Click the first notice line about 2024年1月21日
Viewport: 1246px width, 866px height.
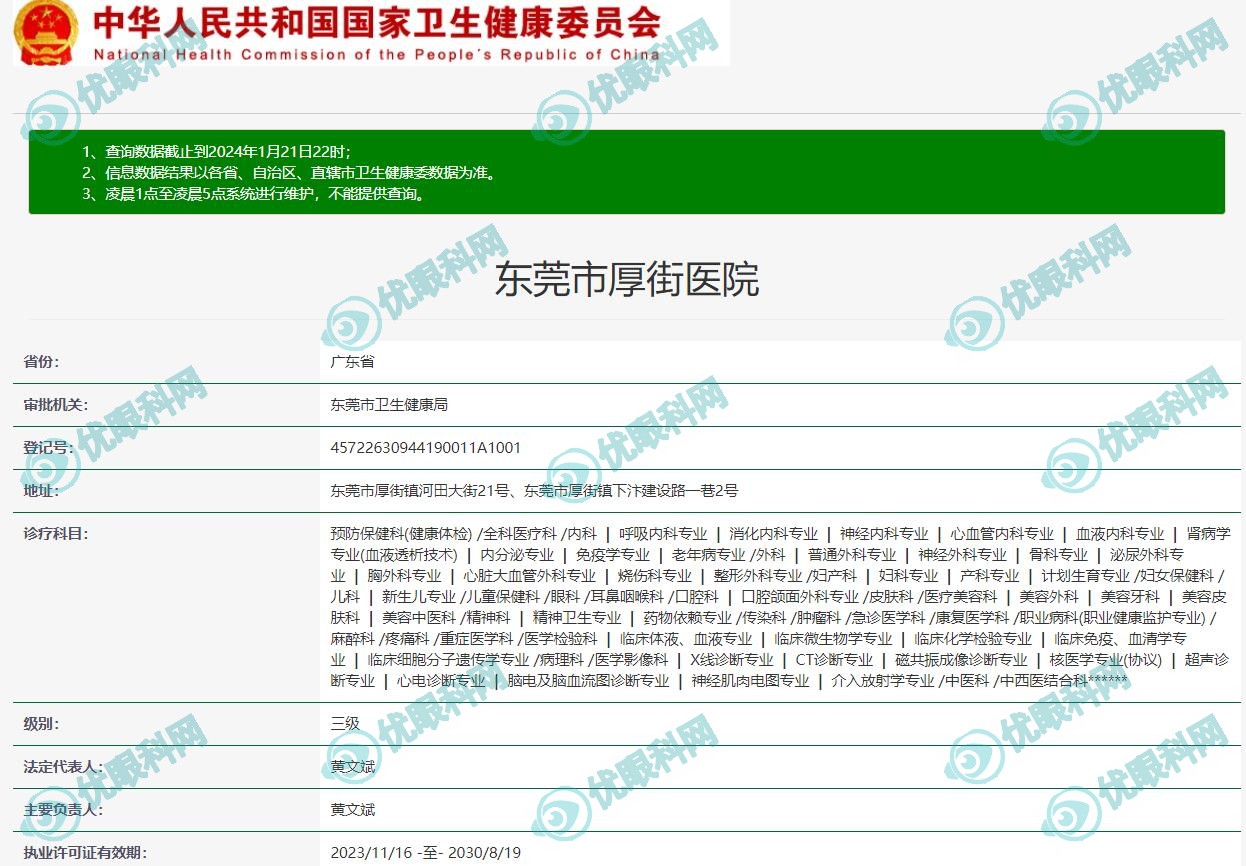[x=216, y=151]
